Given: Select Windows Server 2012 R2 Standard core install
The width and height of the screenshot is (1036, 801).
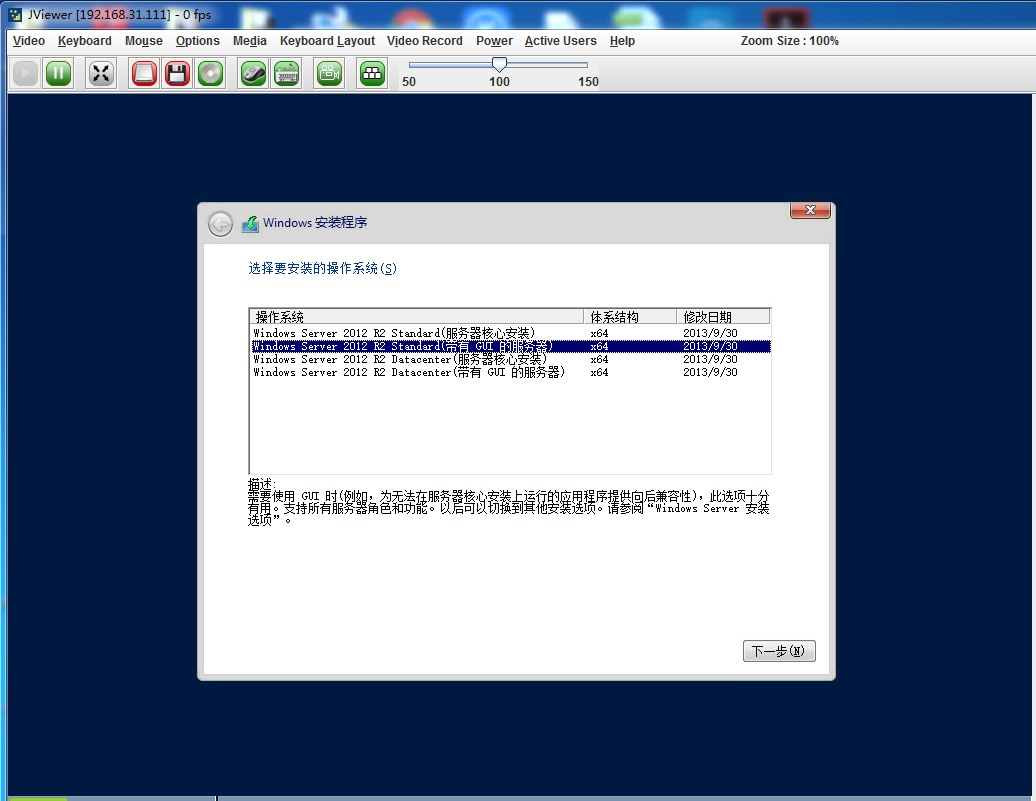Looking at the screenshot, I should pos(394,333).
